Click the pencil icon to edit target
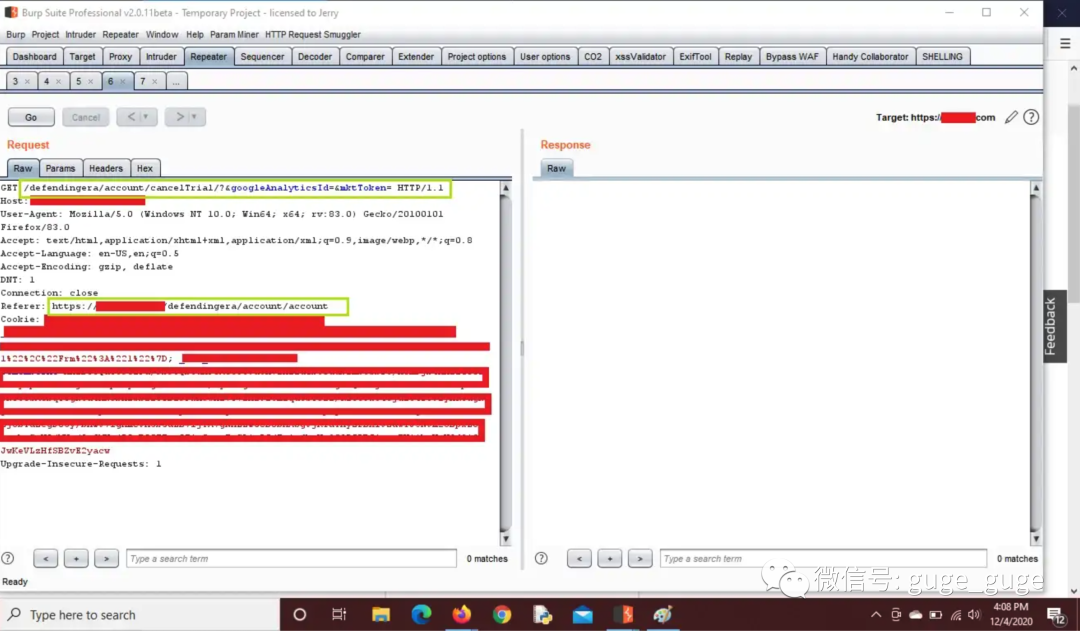1080x631 pixels. click(1010, 117)
